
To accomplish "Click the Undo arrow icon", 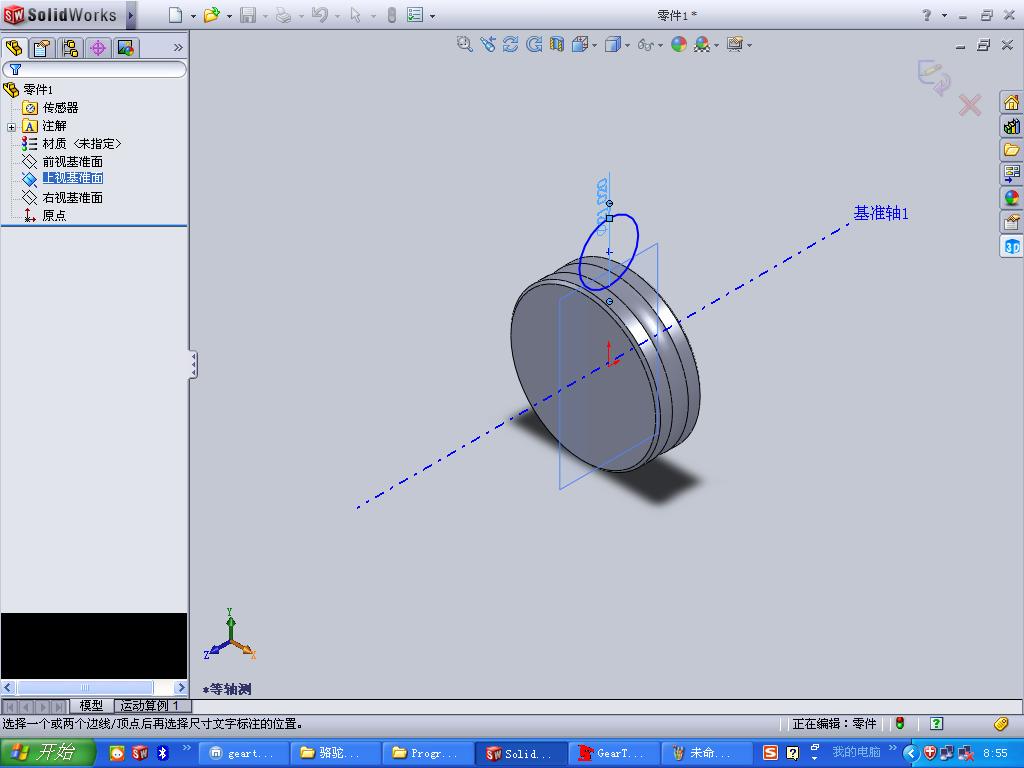I will point(319,15).
